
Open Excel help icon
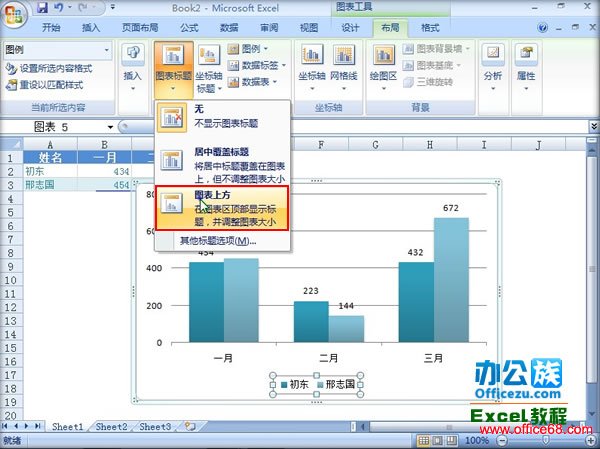[542, 28]
